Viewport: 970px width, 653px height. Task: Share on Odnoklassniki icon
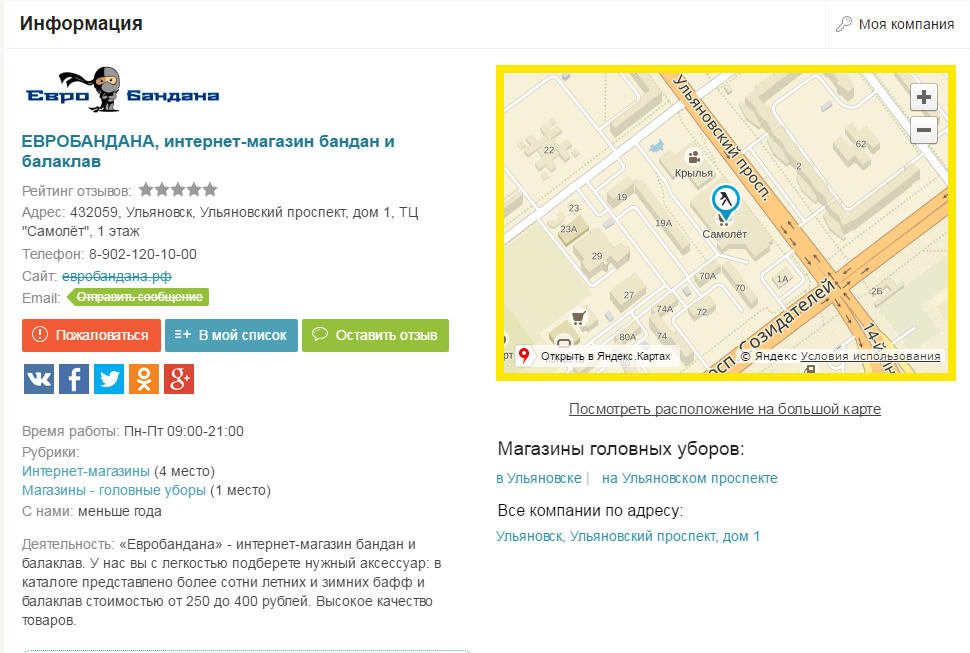(144, 378)
